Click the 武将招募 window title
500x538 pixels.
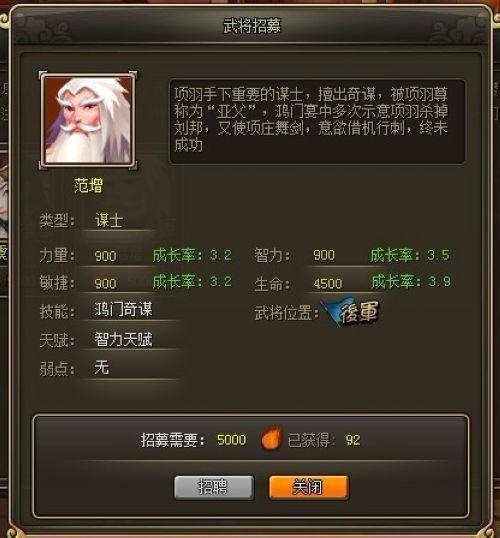(252, 26)
